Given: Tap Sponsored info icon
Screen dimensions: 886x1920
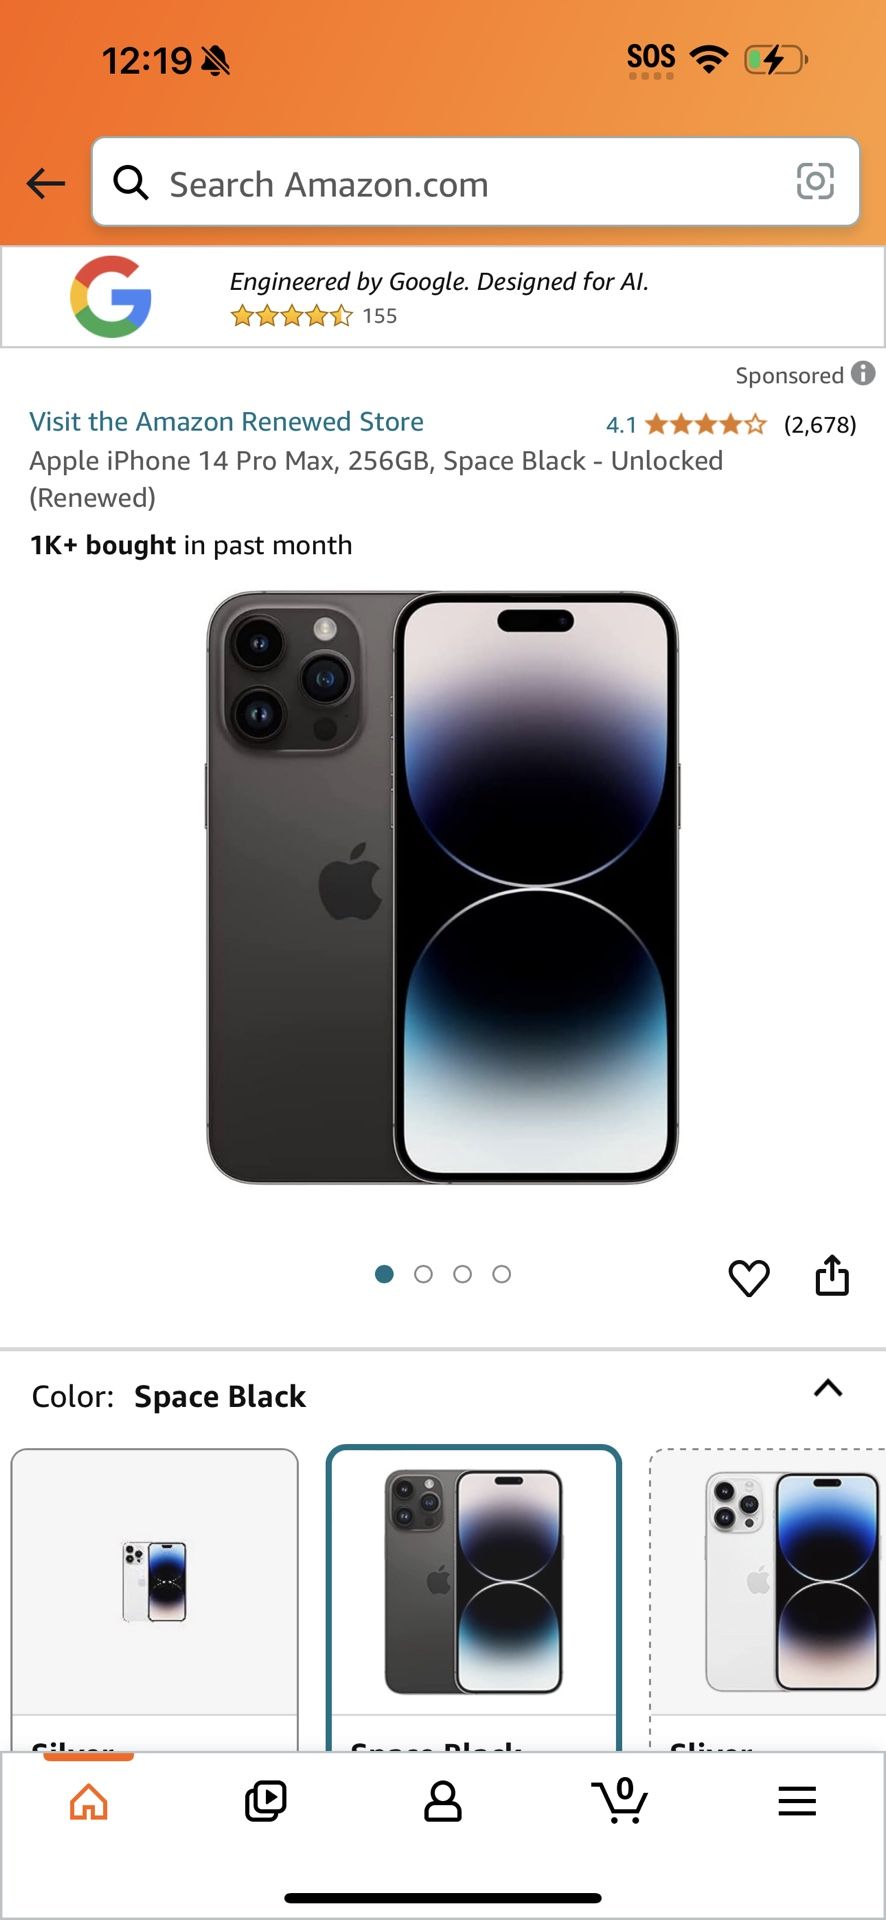Looking at the screenshot, I should [x=863, y=374].
